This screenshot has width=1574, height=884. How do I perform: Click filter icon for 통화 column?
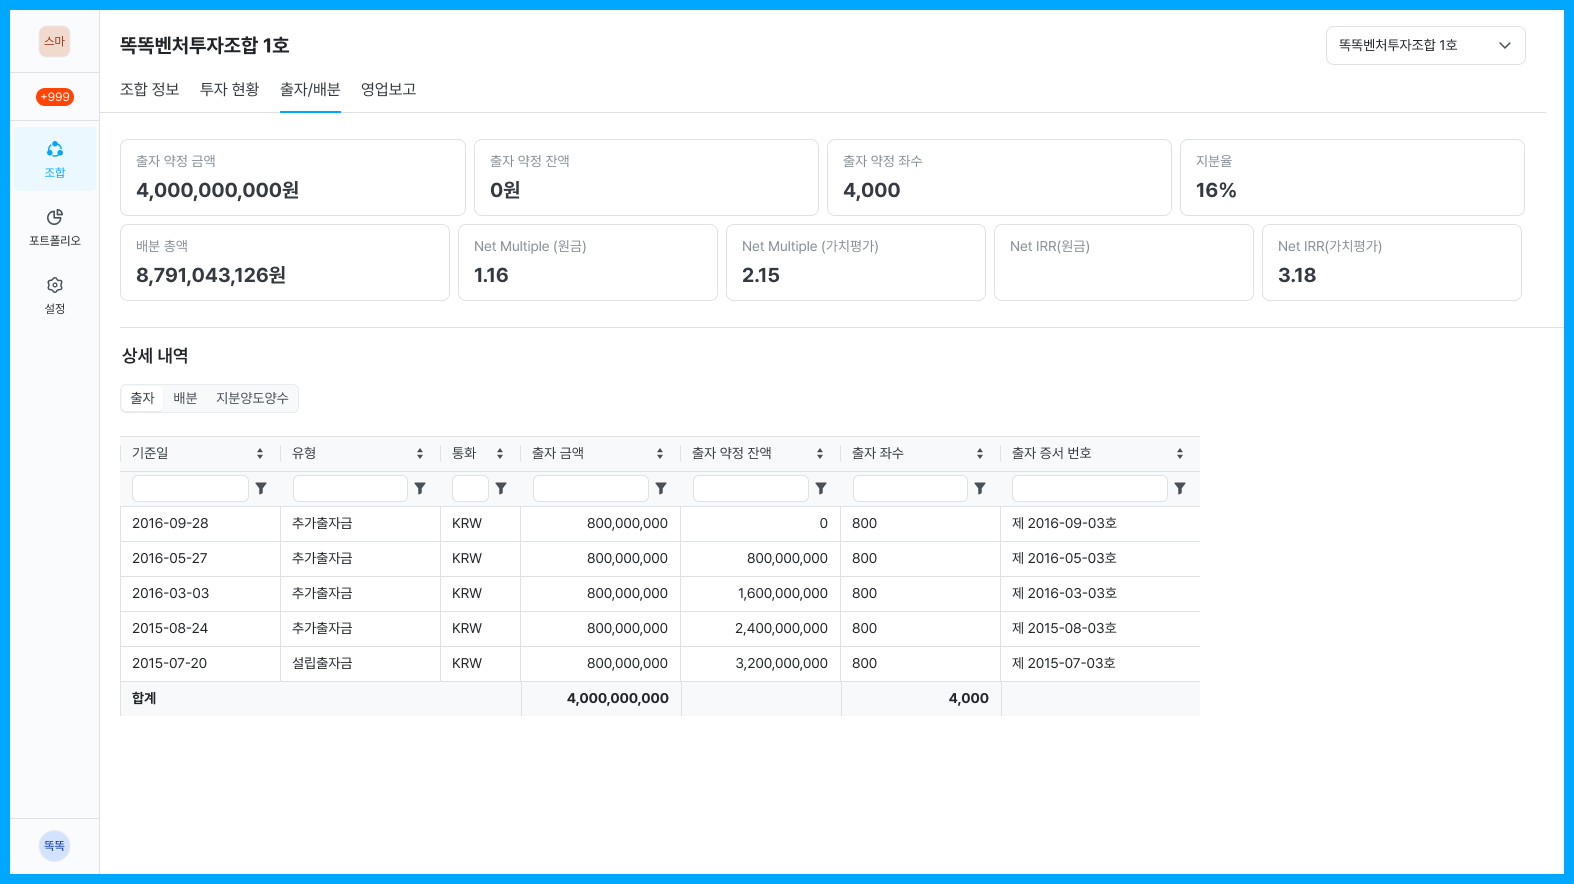pos(501,489)
